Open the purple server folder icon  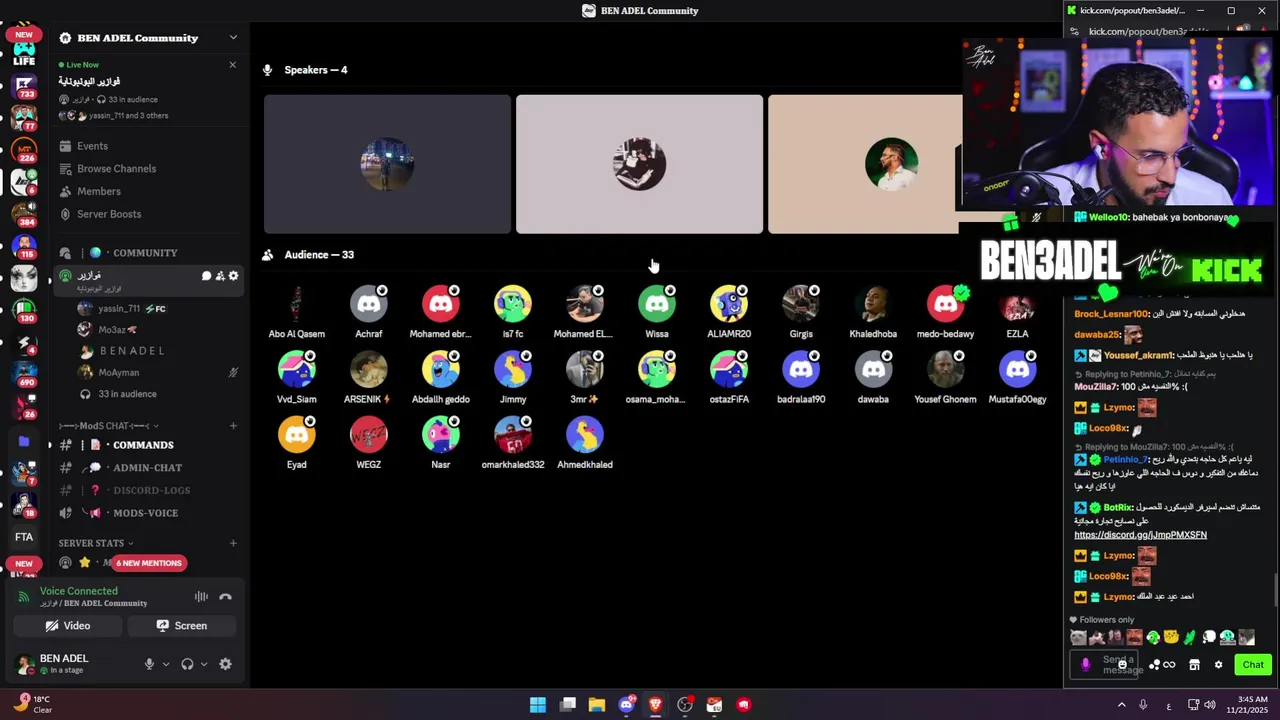click(x=24, y=441)
